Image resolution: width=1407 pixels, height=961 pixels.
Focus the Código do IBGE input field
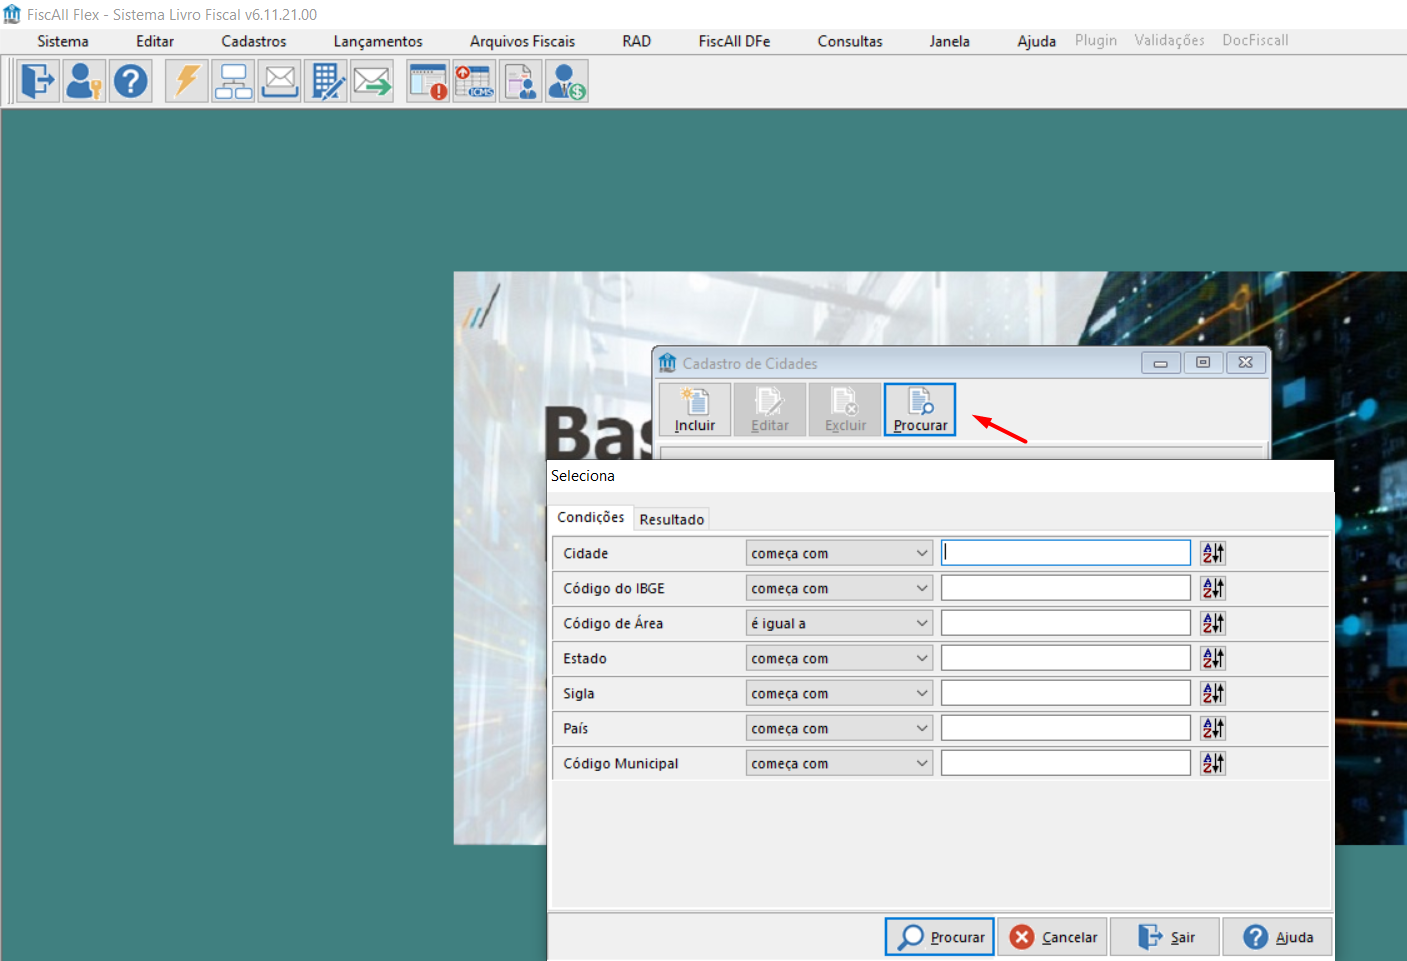[x=1066, y=588]
